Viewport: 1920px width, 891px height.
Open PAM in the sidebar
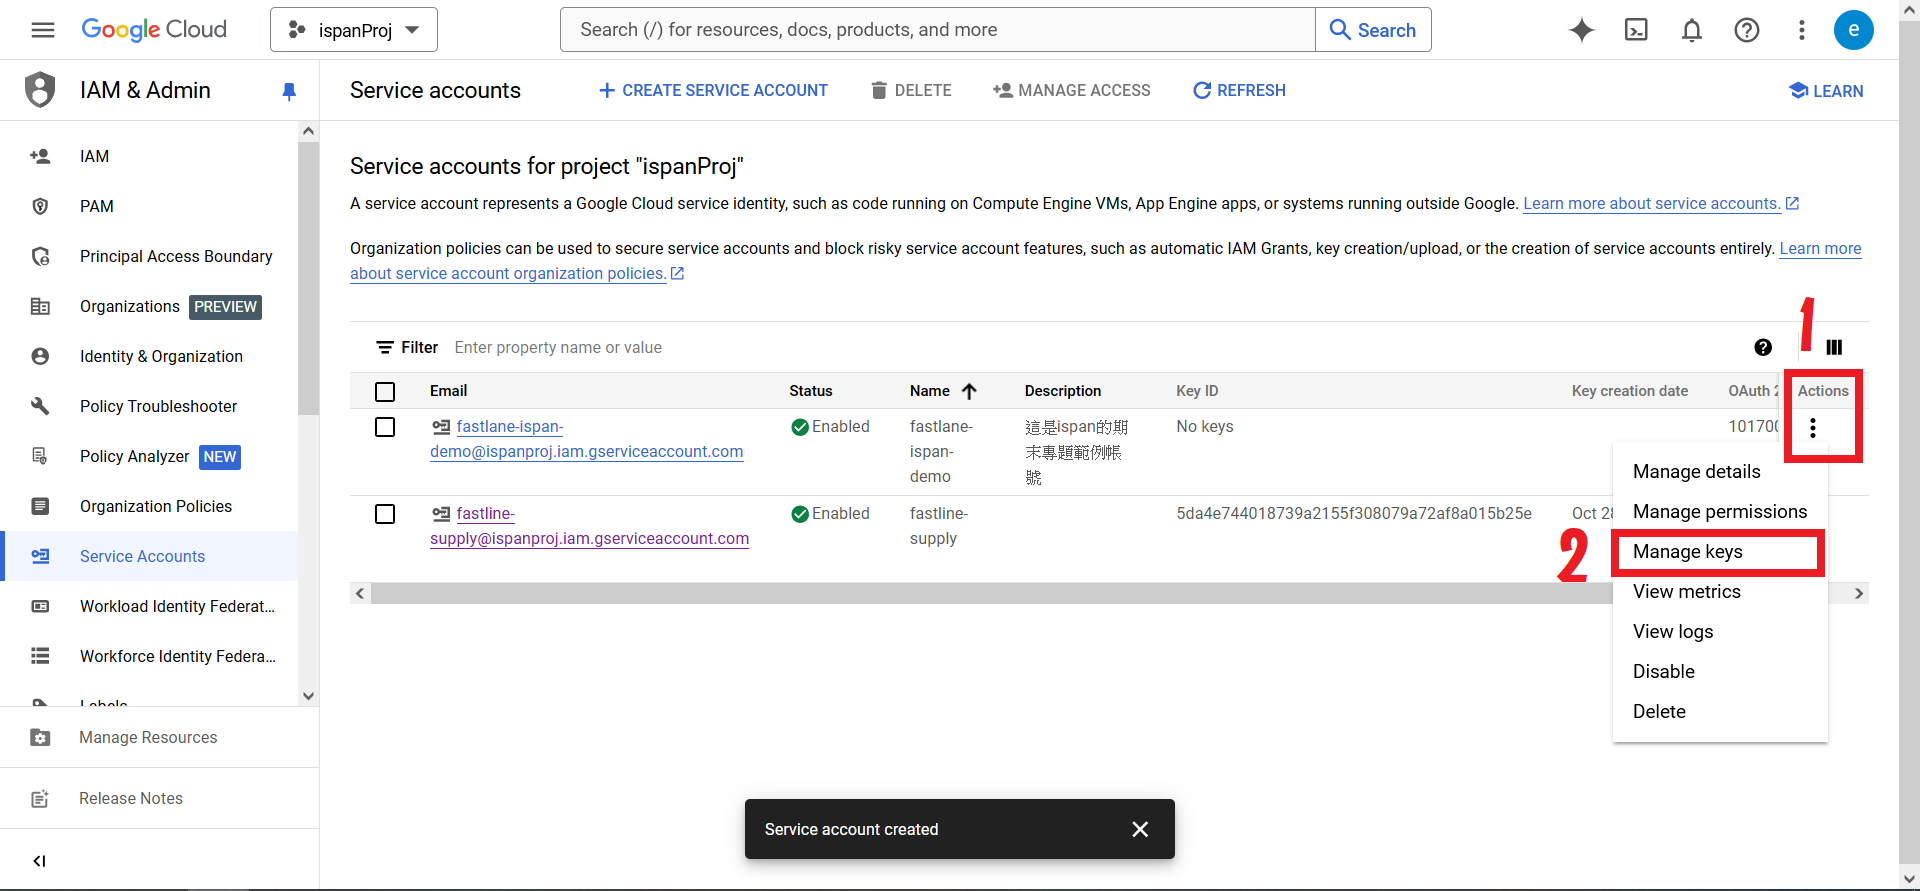click(149, 206)
